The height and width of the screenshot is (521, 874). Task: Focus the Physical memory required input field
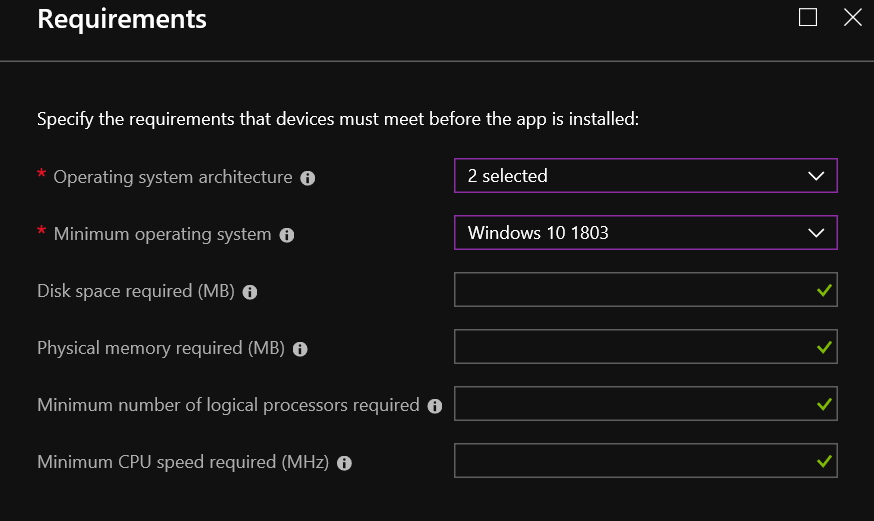tap(645, 347)
